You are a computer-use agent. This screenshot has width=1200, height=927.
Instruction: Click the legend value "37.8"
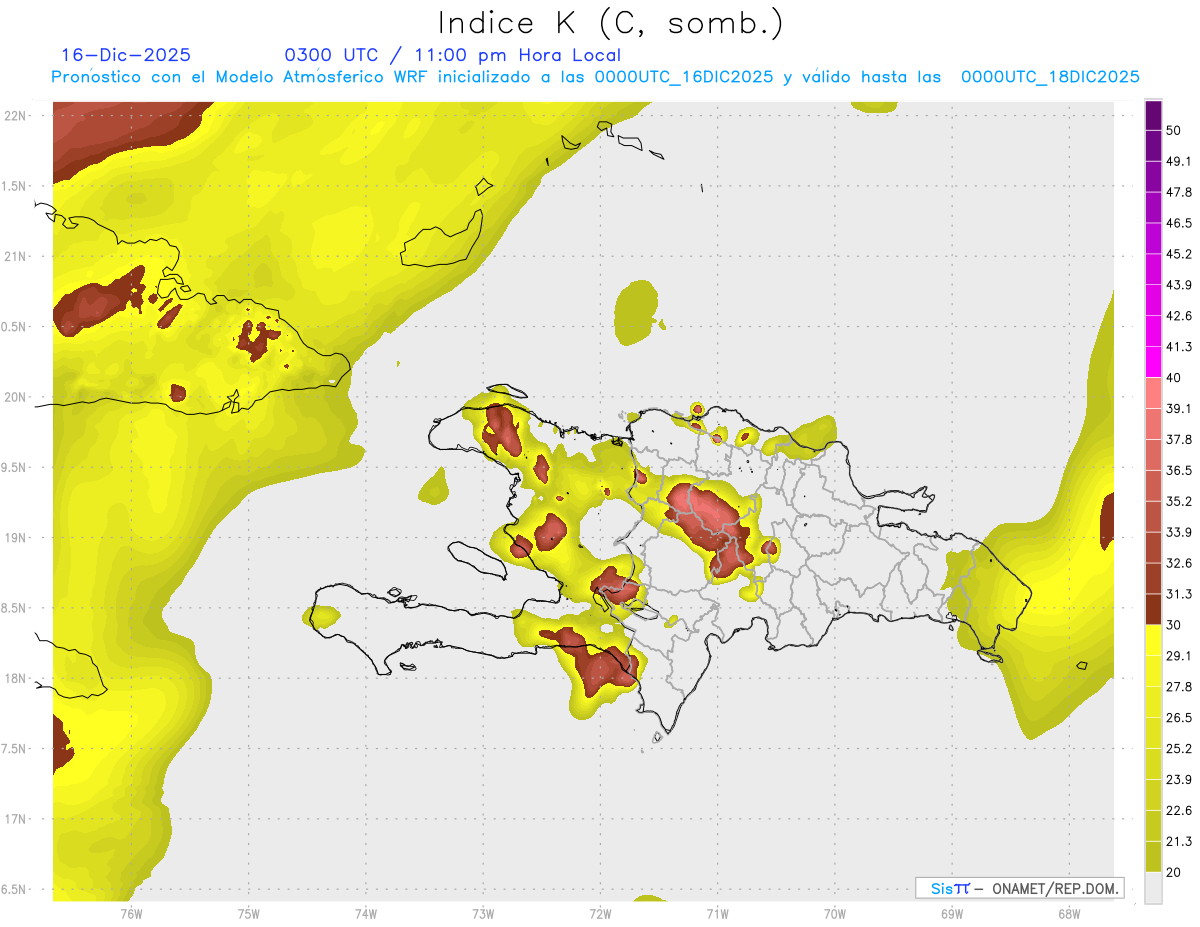click(1179, 439)
